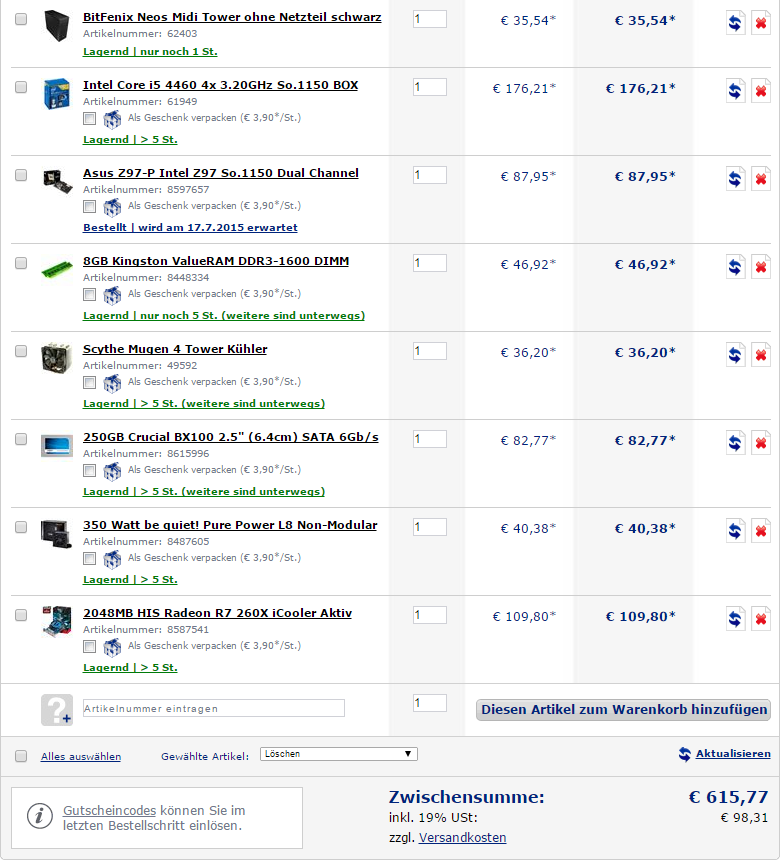
Task: Click gift icon under Scythe Mugen 4
Action: (x=112, y=382)
